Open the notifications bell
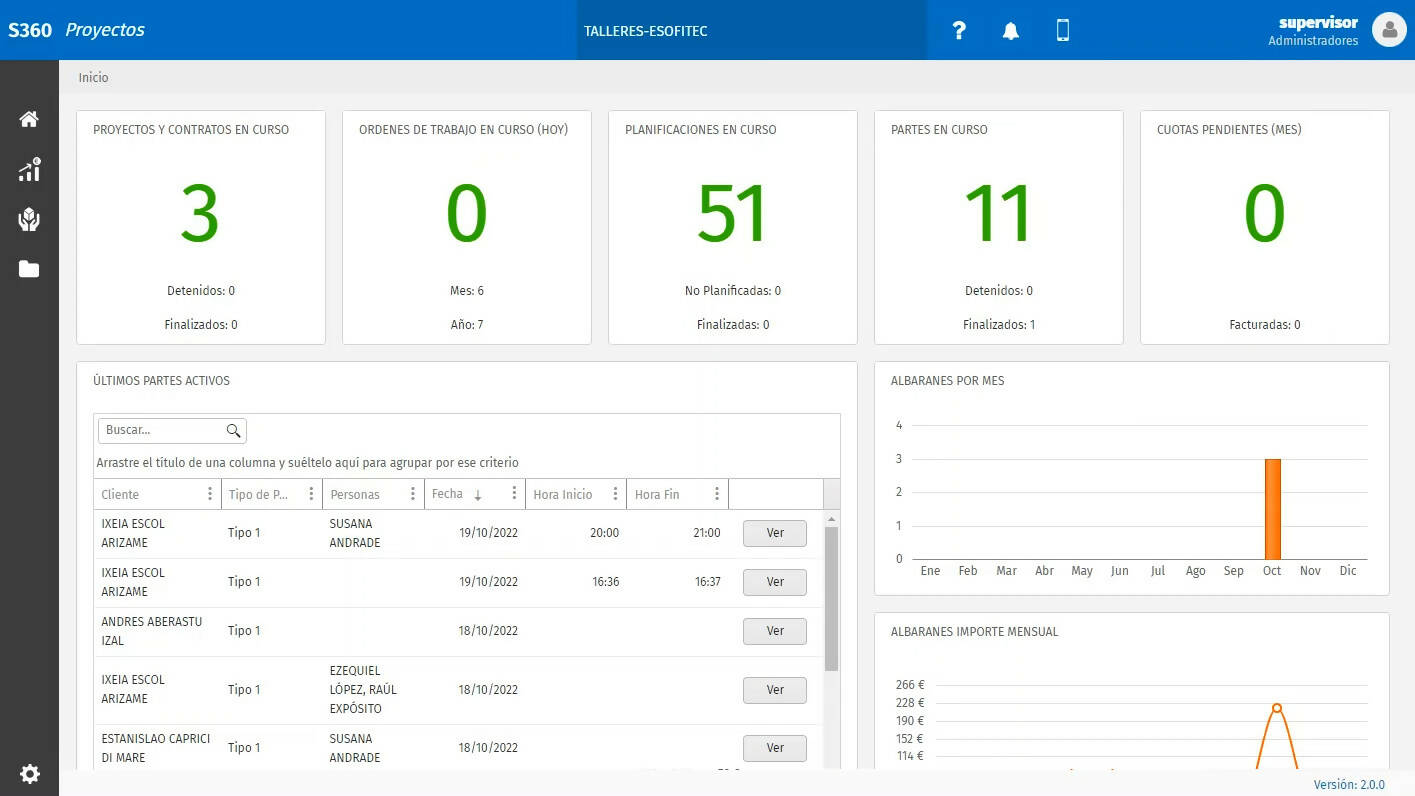 click(1011, 31)
